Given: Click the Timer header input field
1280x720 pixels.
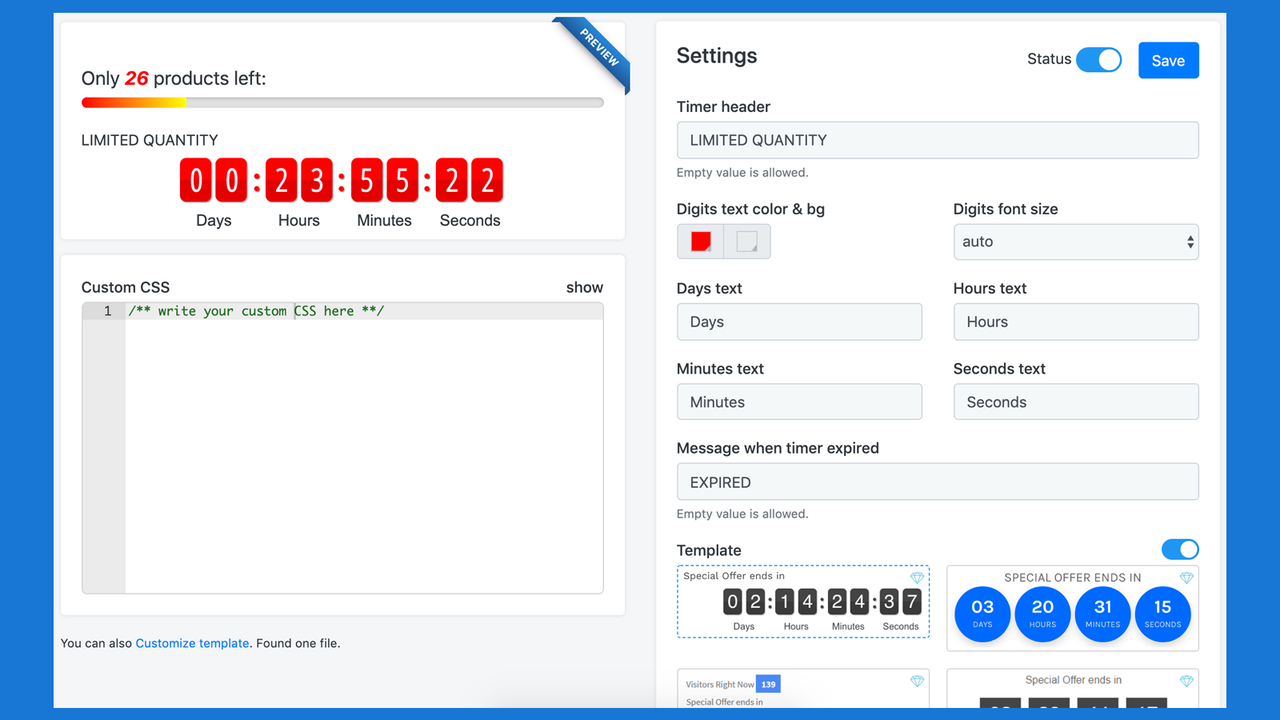Looking at the screenshot, I should [937, 140].
